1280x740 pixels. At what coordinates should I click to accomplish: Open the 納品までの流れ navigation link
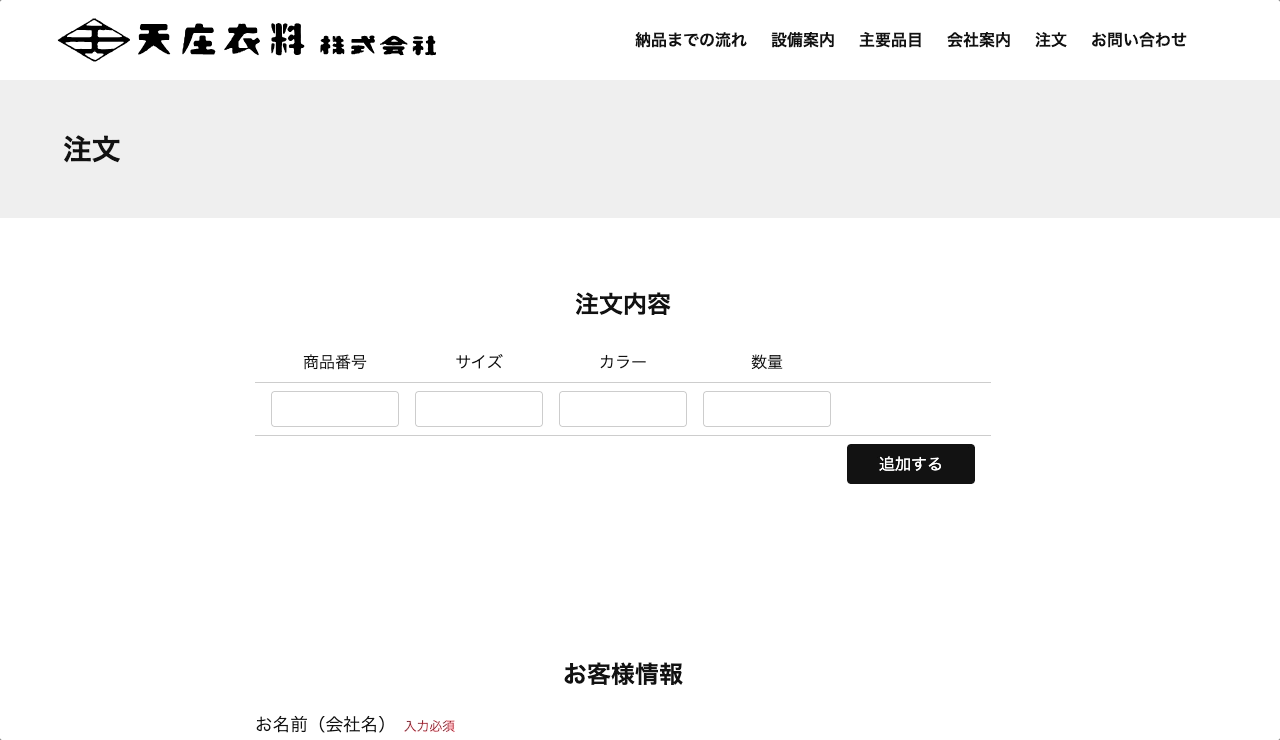tap(691, 40)
